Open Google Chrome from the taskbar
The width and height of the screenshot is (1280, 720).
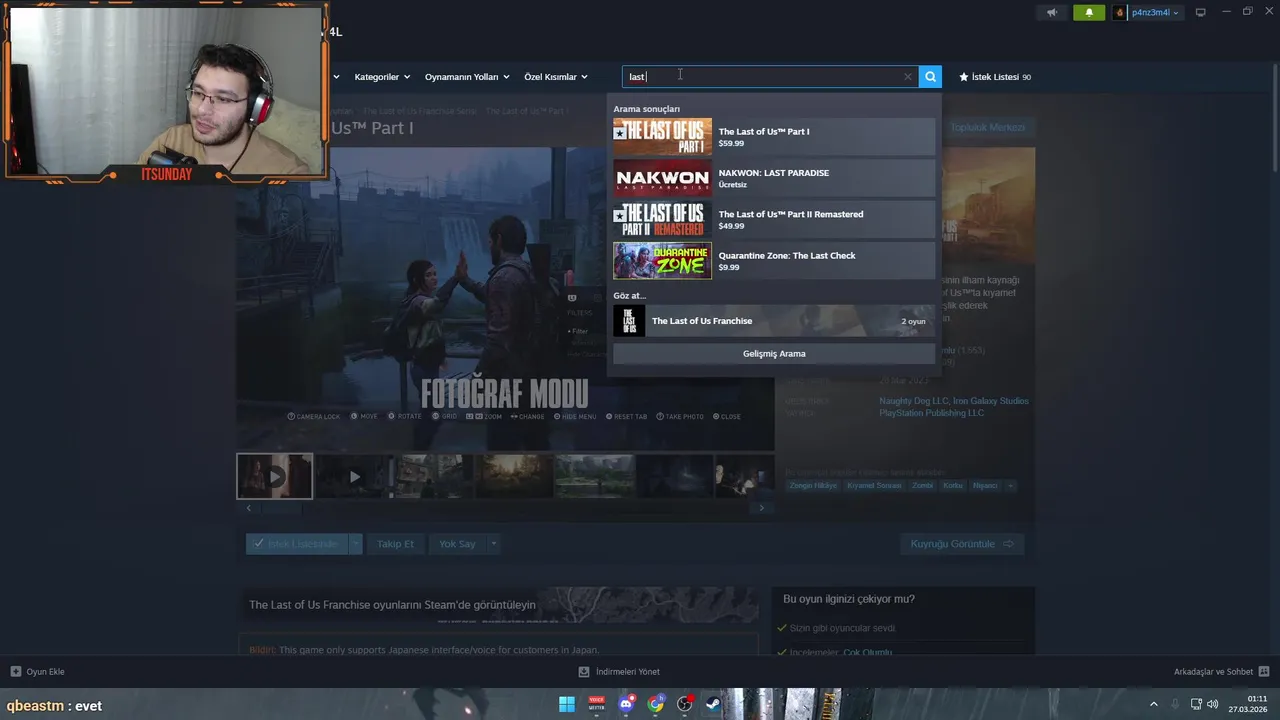655,704
